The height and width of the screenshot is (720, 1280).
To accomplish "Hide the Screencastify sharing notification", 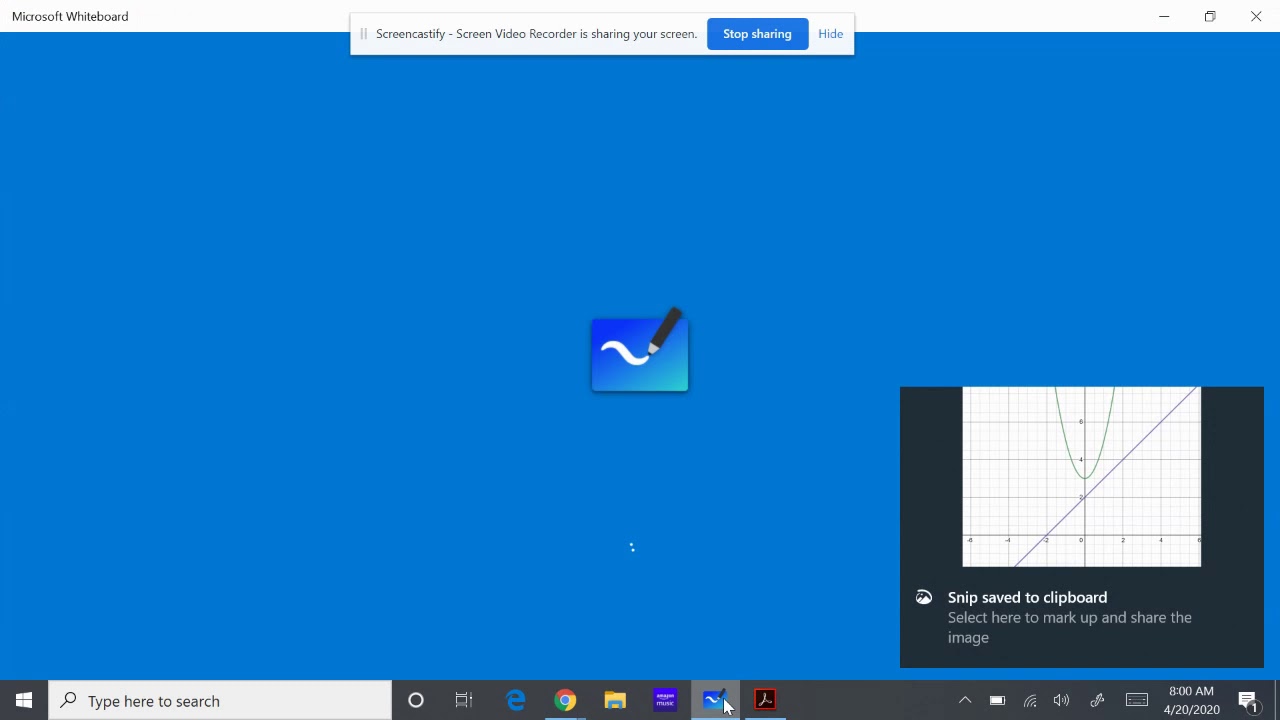I will coord(830,34).
